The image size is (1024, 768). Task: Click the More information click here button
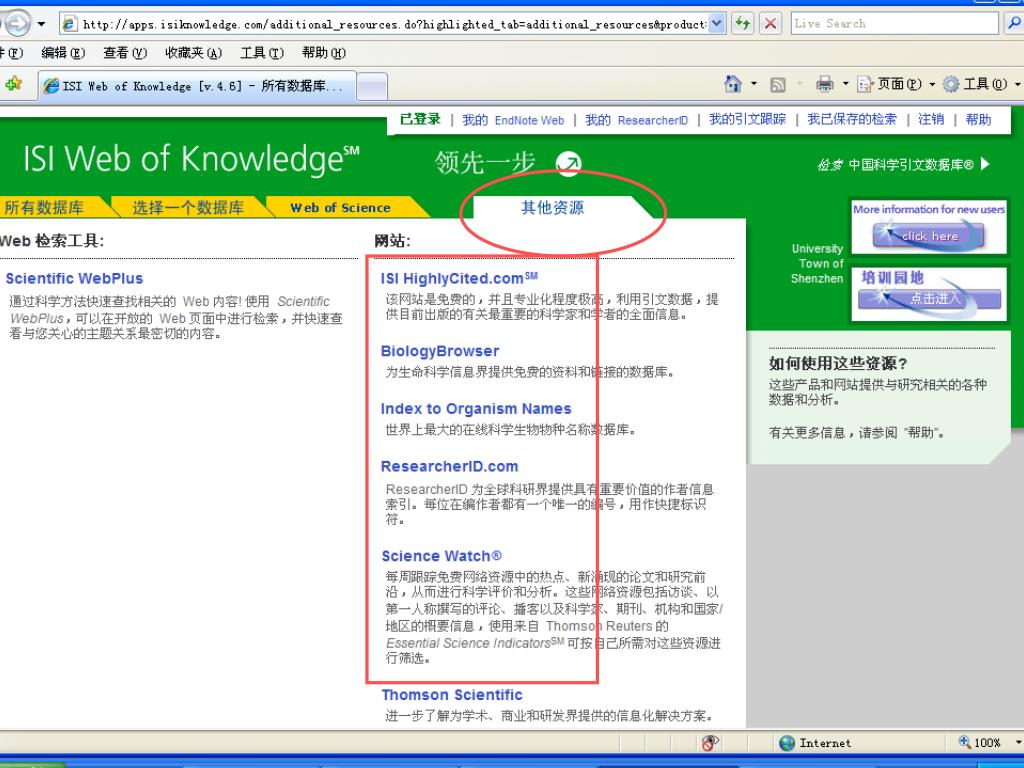click(928, 235)
